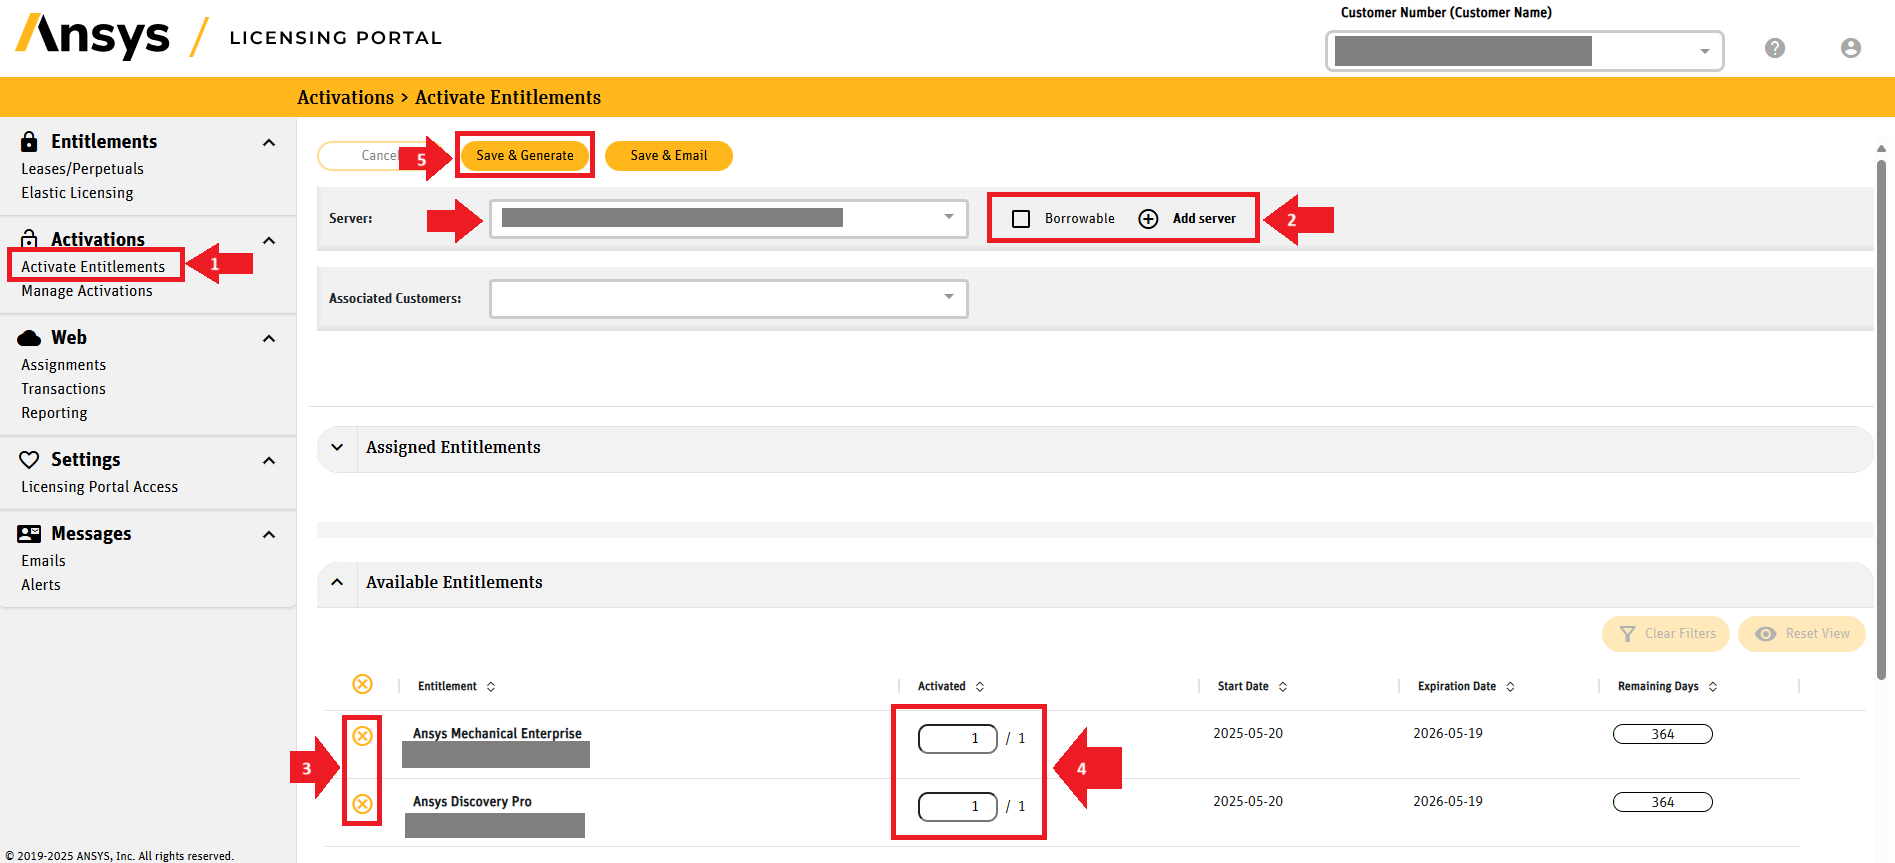The image size is (1895, 863).
Task: Click the Web cloud icon
Action: pyautogui.click(x=29, y=338)
